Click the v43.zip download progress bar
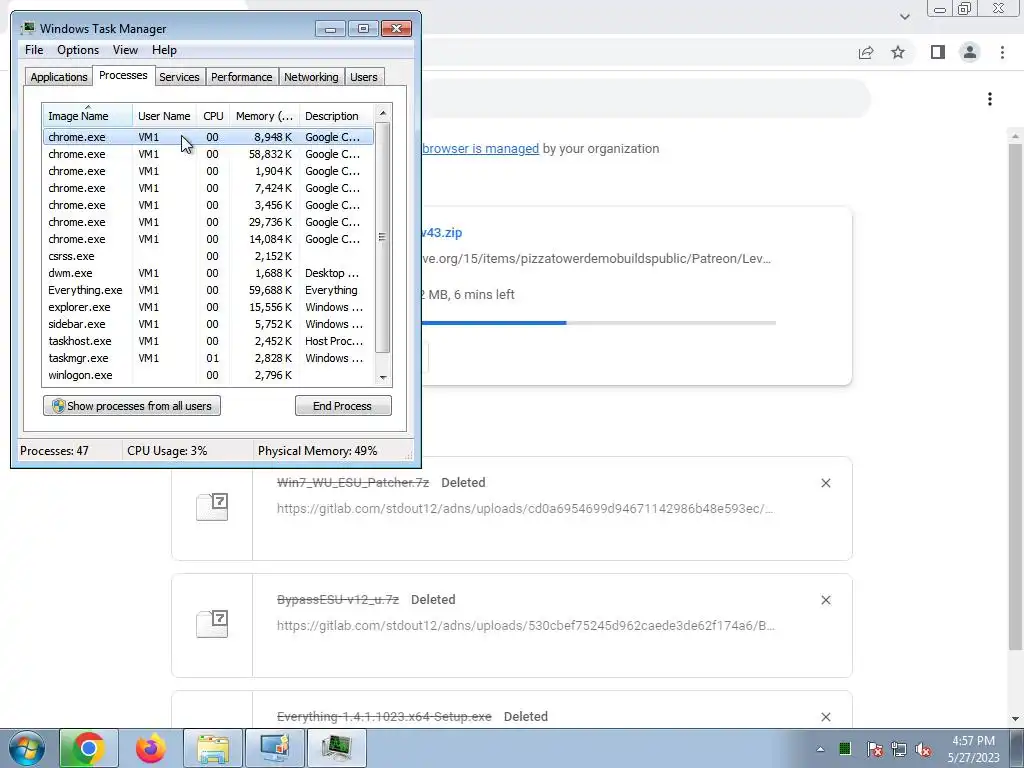1024x768 pixels. (x=599, y=323)
